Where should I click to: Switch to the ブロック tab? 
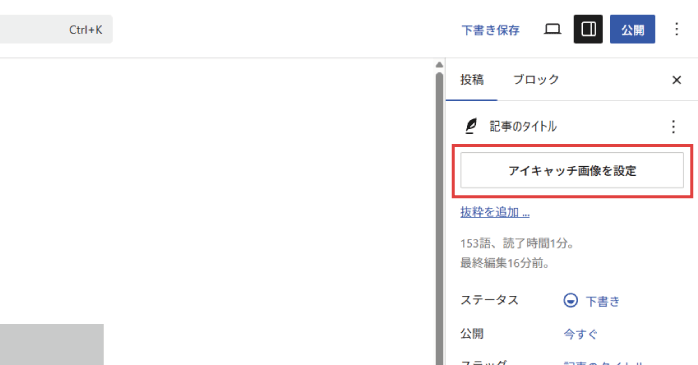[x=536, y=80]
